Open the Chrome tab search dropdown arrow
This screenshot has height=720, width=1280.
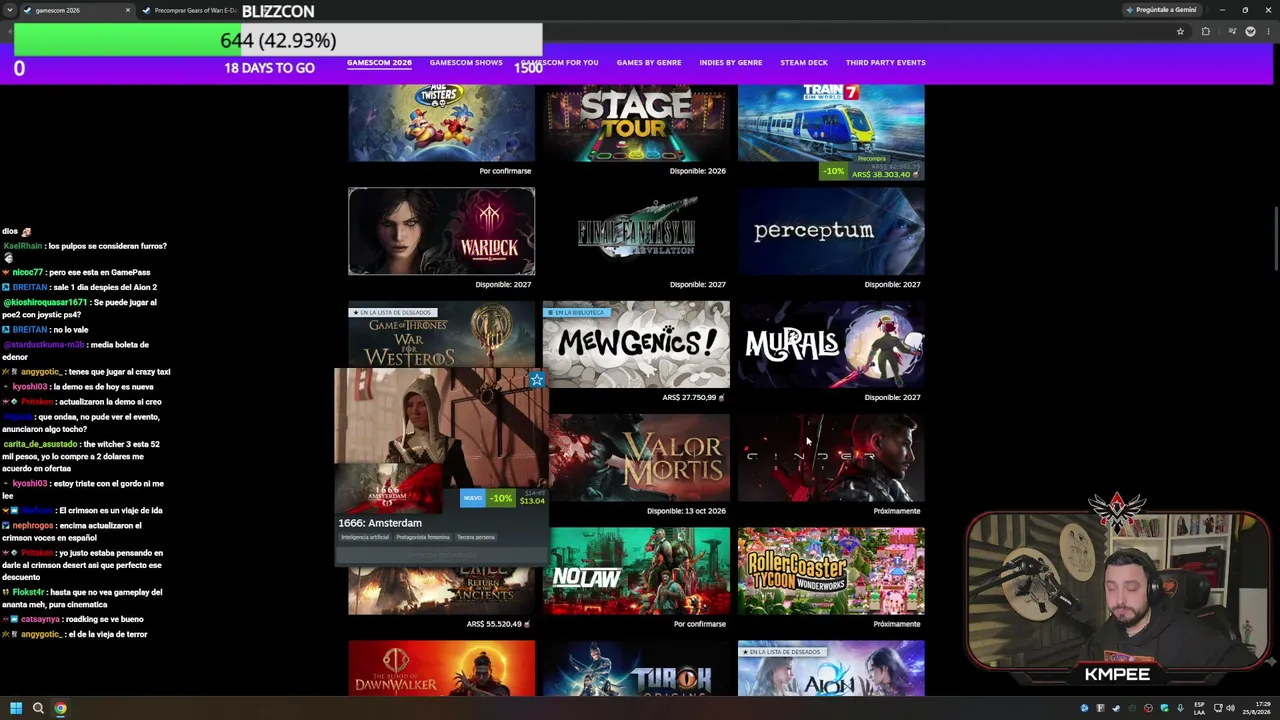click(9, 10)
